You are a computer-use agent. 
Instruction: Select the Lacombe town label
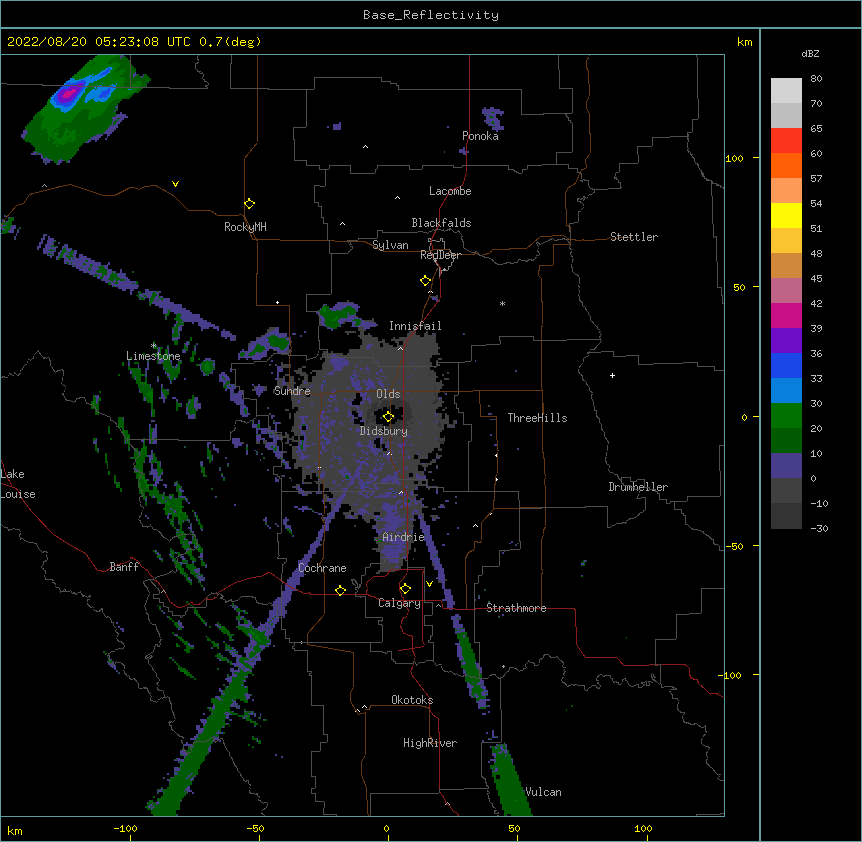pos(450,191)
